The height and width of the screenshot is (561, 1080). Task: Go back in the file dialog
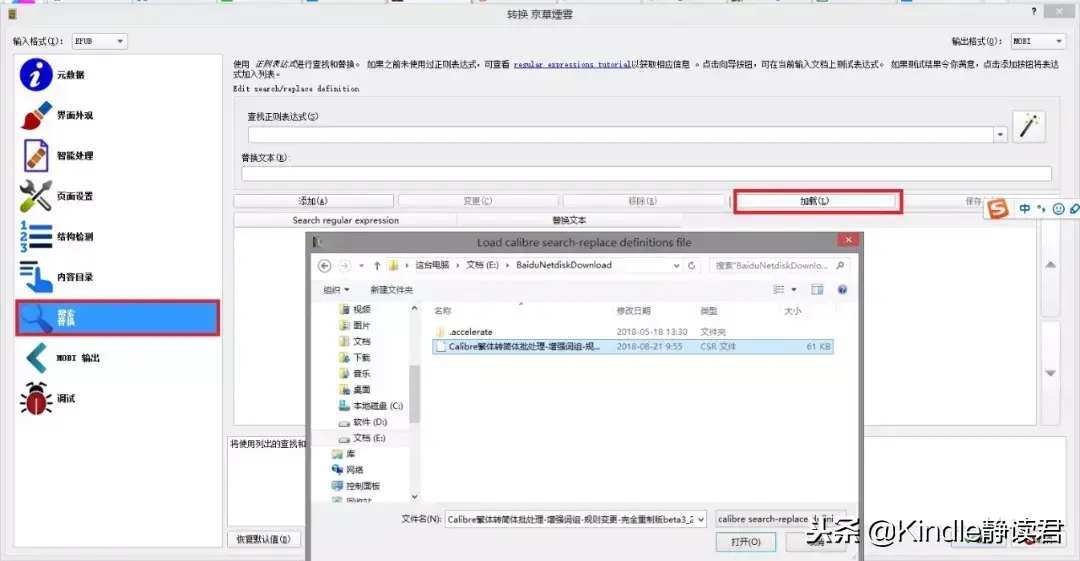pos(324,265)
